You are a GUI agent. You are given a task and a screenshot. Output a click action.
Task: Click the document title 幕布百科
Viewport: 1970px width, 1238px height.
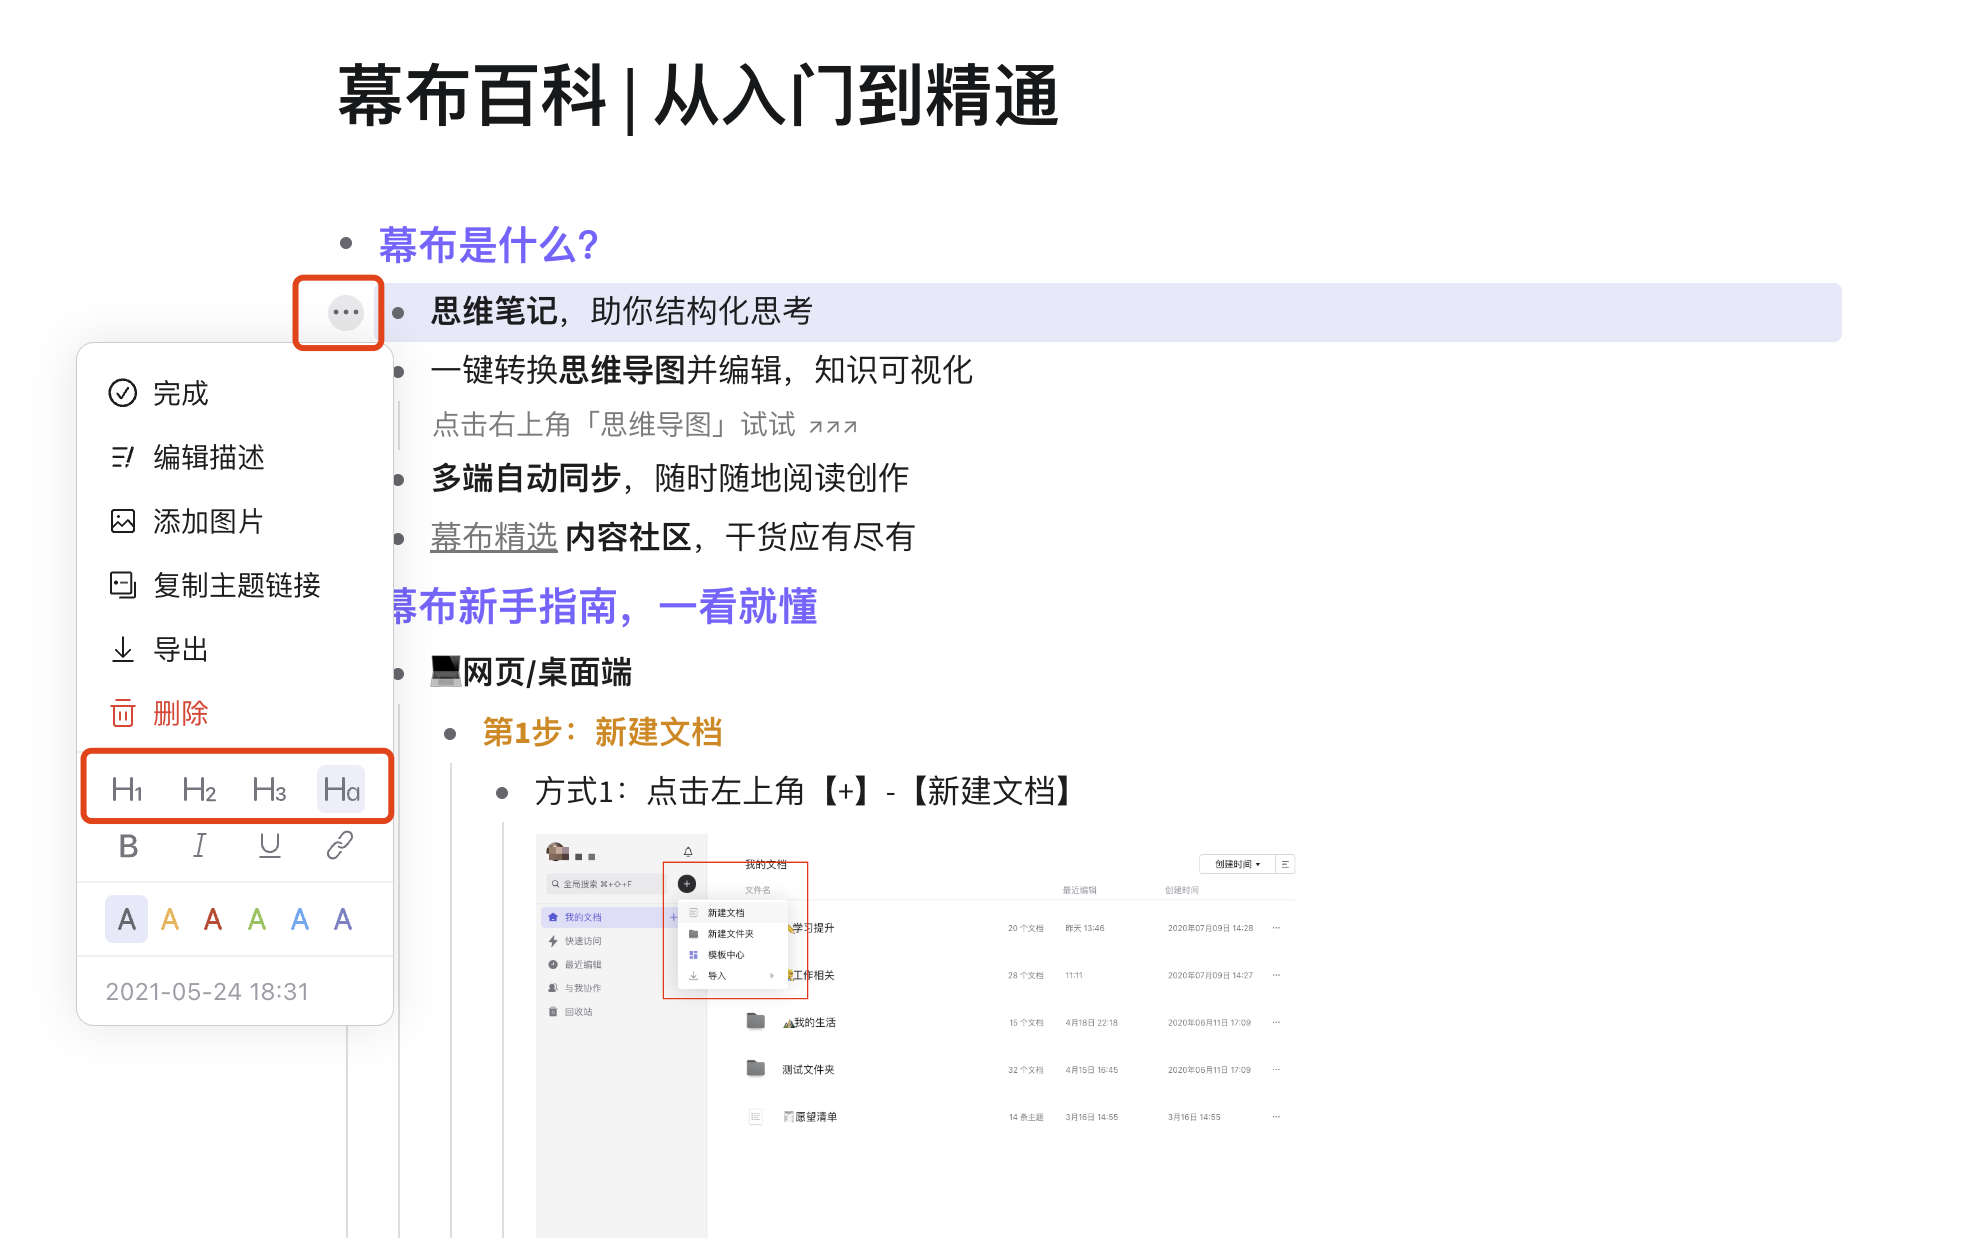[x=472, y=97]
